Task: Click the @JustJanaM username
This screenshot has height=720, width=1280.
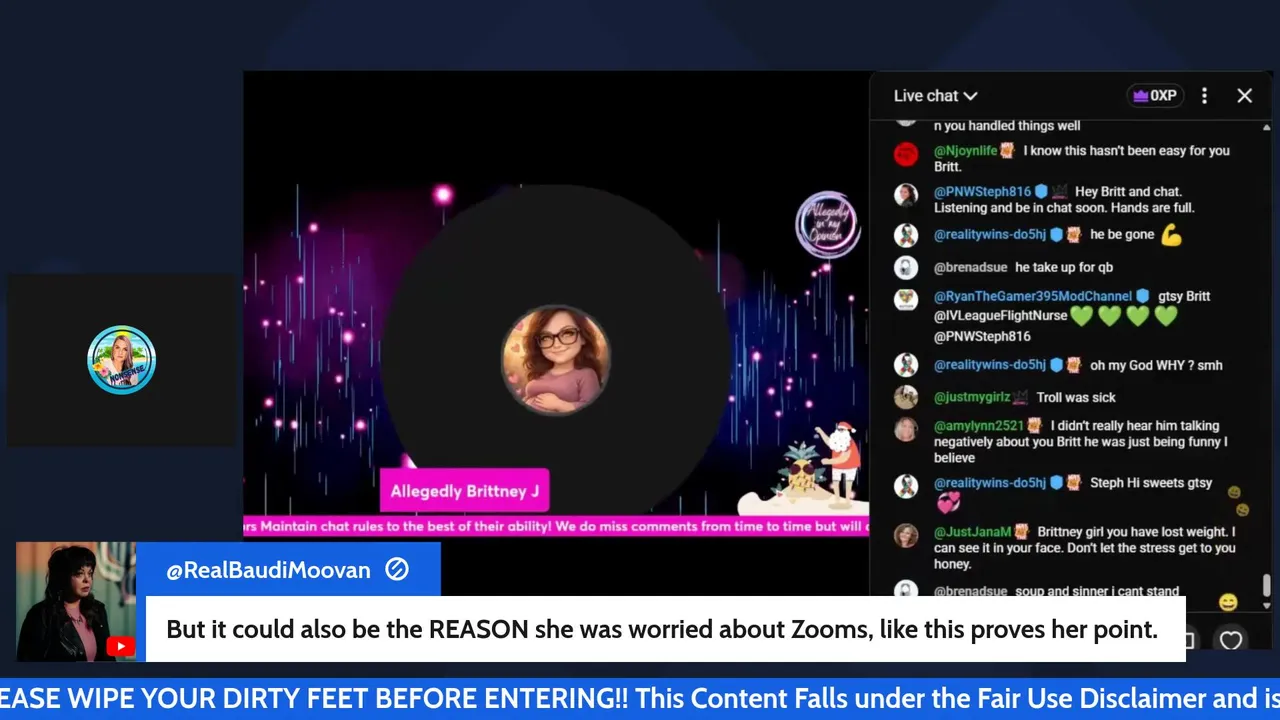Action: (x=973, y=532)
